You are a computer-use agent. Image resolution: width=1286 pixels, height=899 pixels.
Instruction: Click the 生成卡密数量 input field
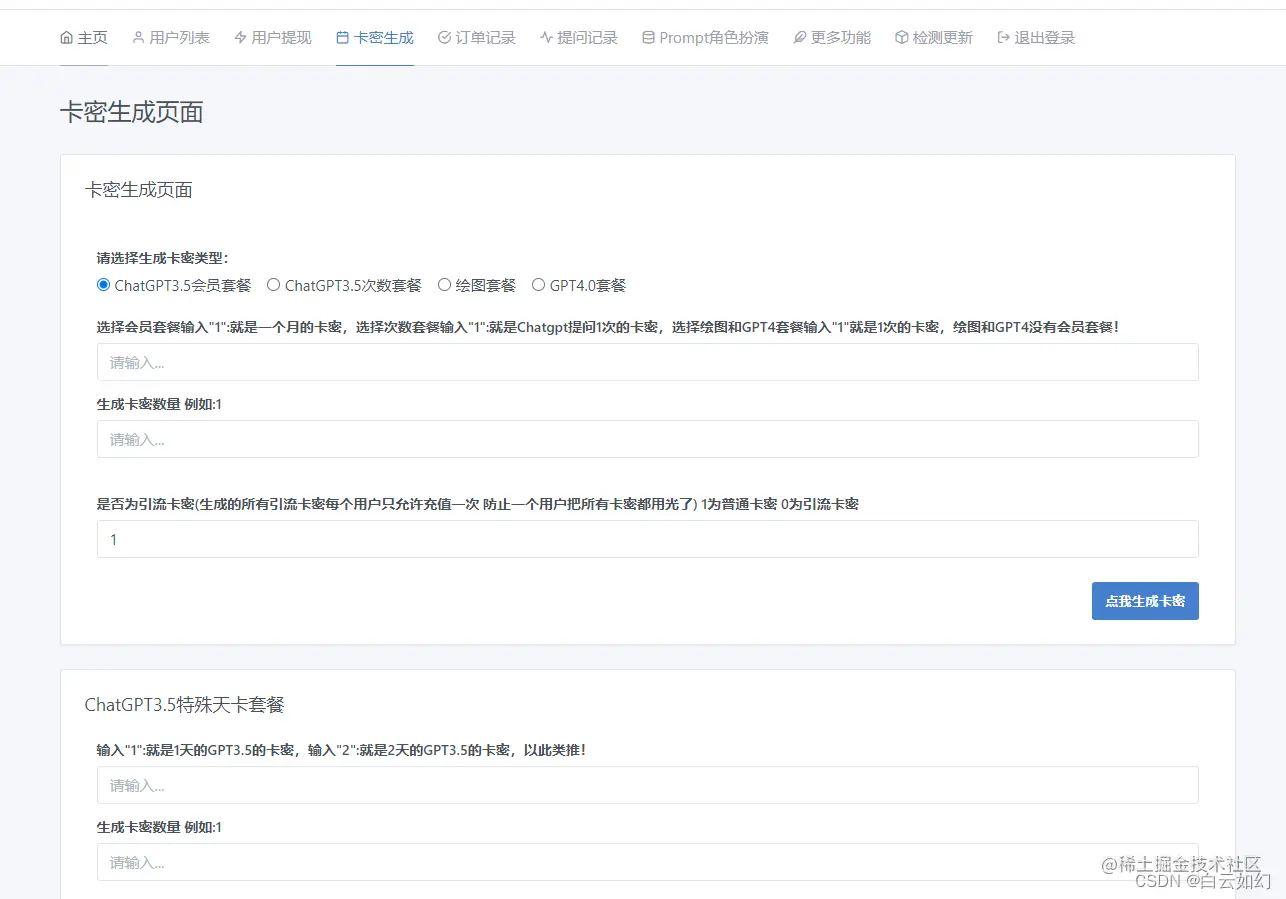pyautogui.click(x=646, y=439)
